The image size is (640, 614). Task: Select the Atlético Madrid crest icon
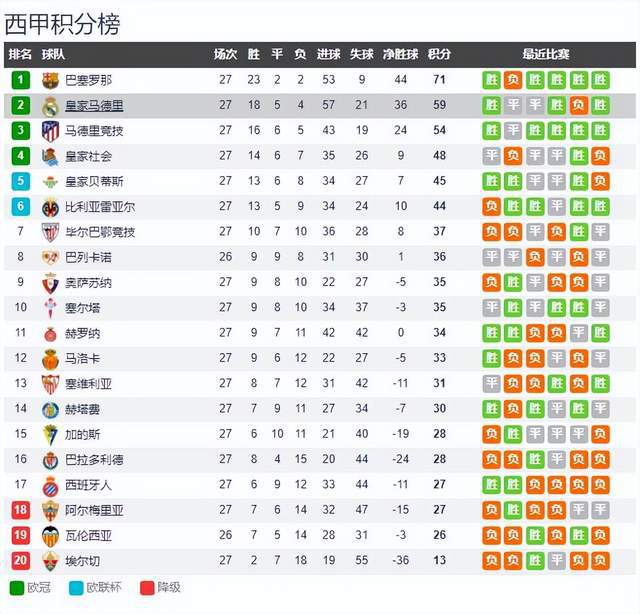coord(50,130)
